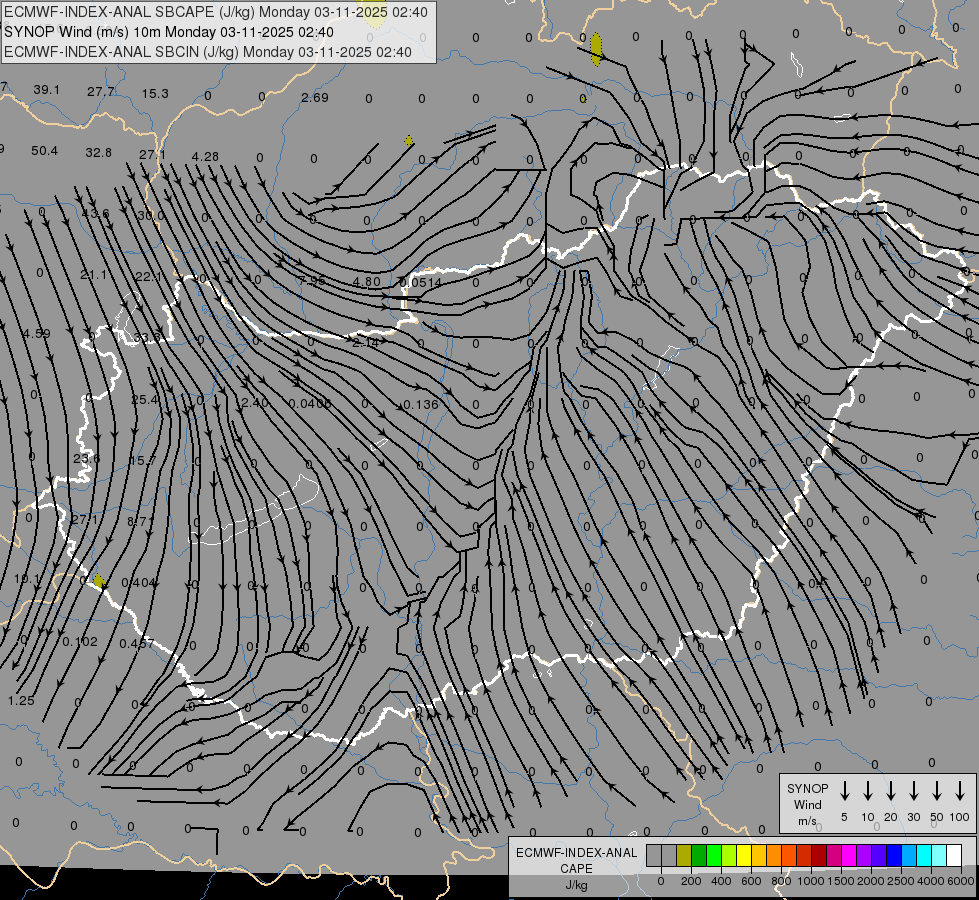Click the 4000 tick label on CAPE legend
This screenshot has width=979, height=900.
tap(930, 881)
